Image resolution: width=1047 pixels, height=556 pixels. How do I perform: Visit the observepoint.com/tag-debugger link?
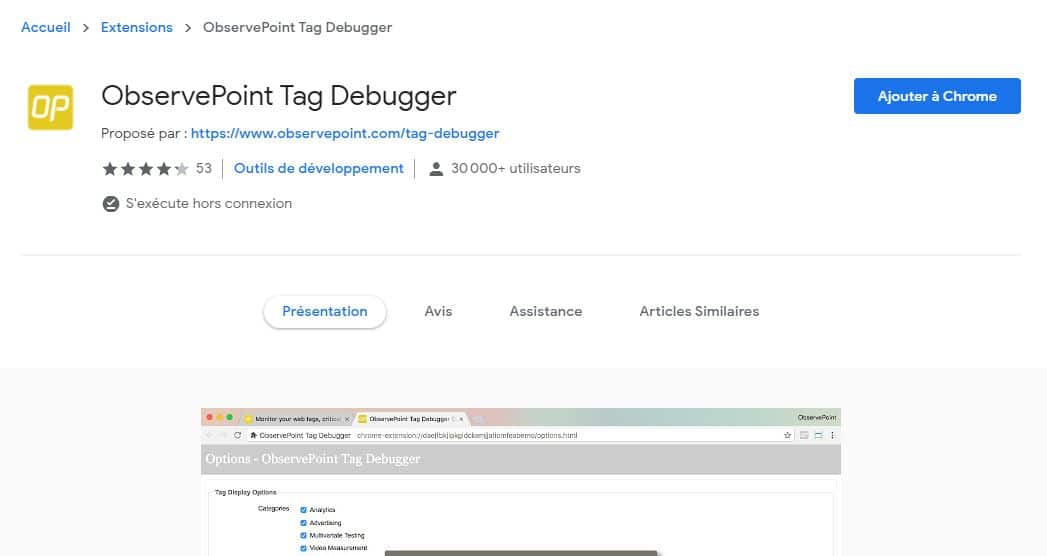click(345, 133)
